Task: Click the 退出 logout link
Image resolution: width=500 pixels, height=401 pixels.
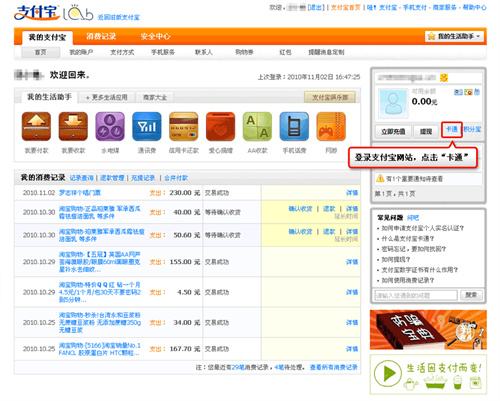Action: pos(316,7)
